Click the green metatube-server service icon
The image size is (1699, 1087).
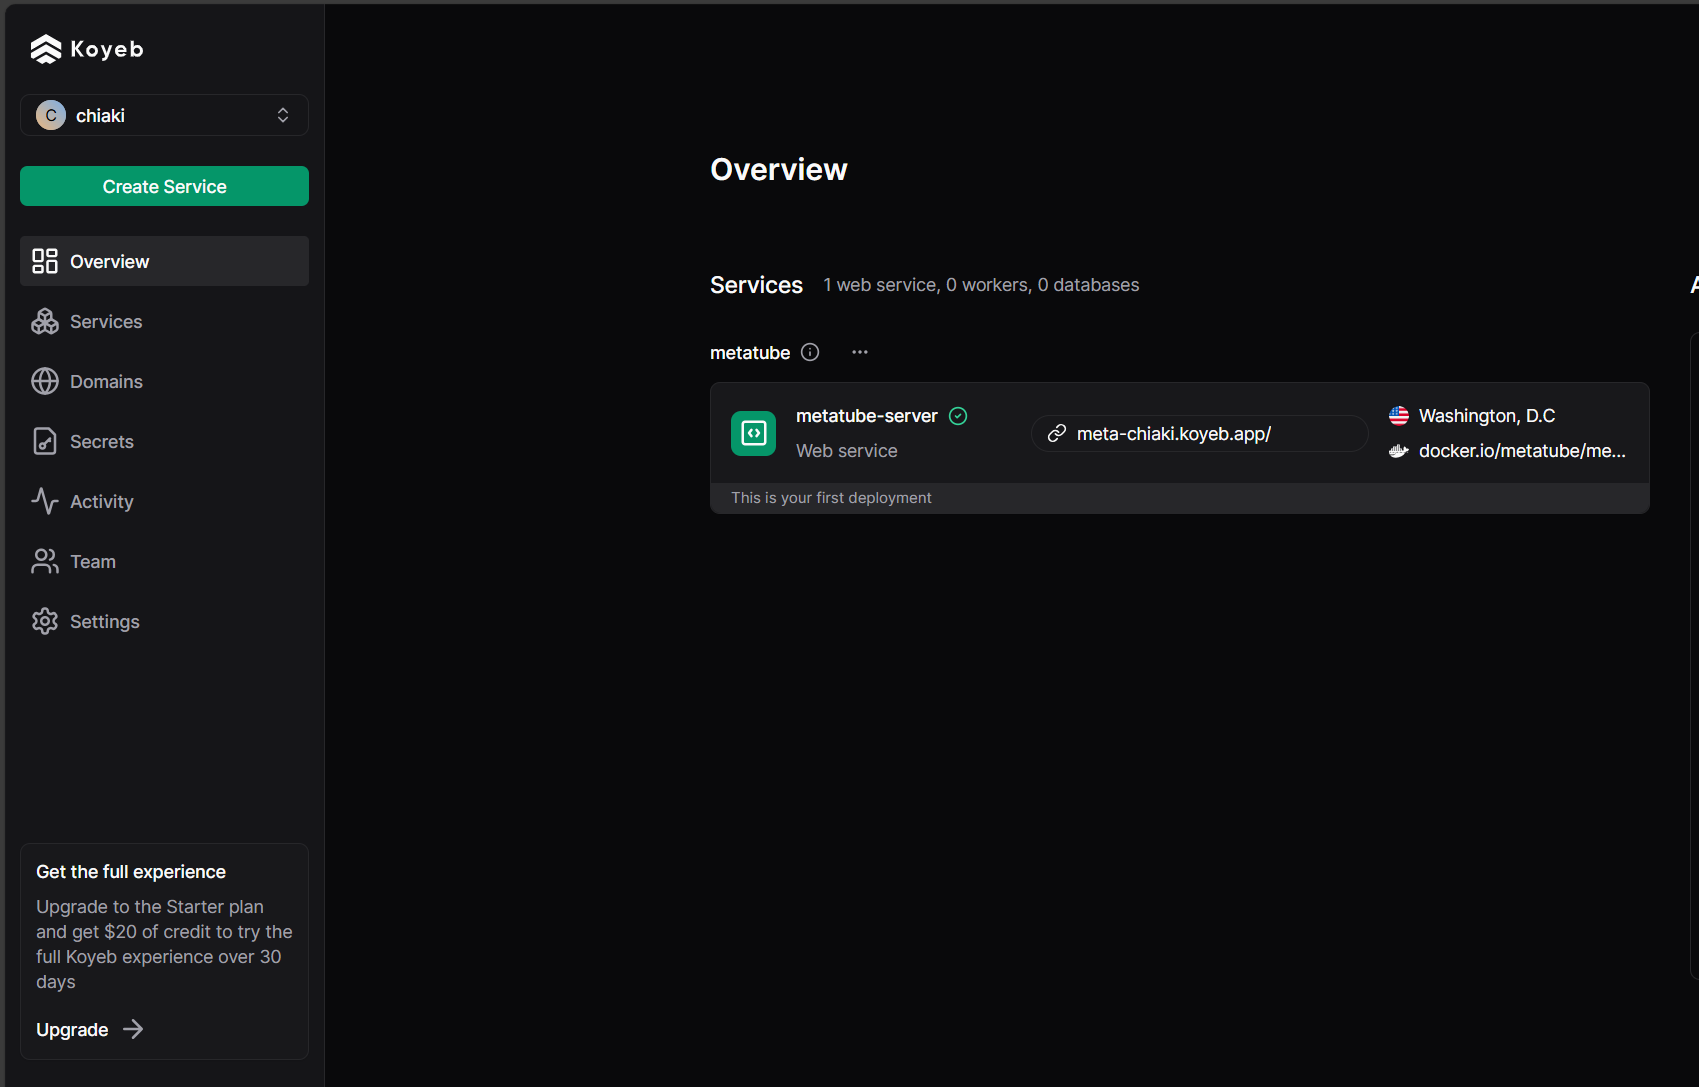pyautogui.click(x=753, y=433)
